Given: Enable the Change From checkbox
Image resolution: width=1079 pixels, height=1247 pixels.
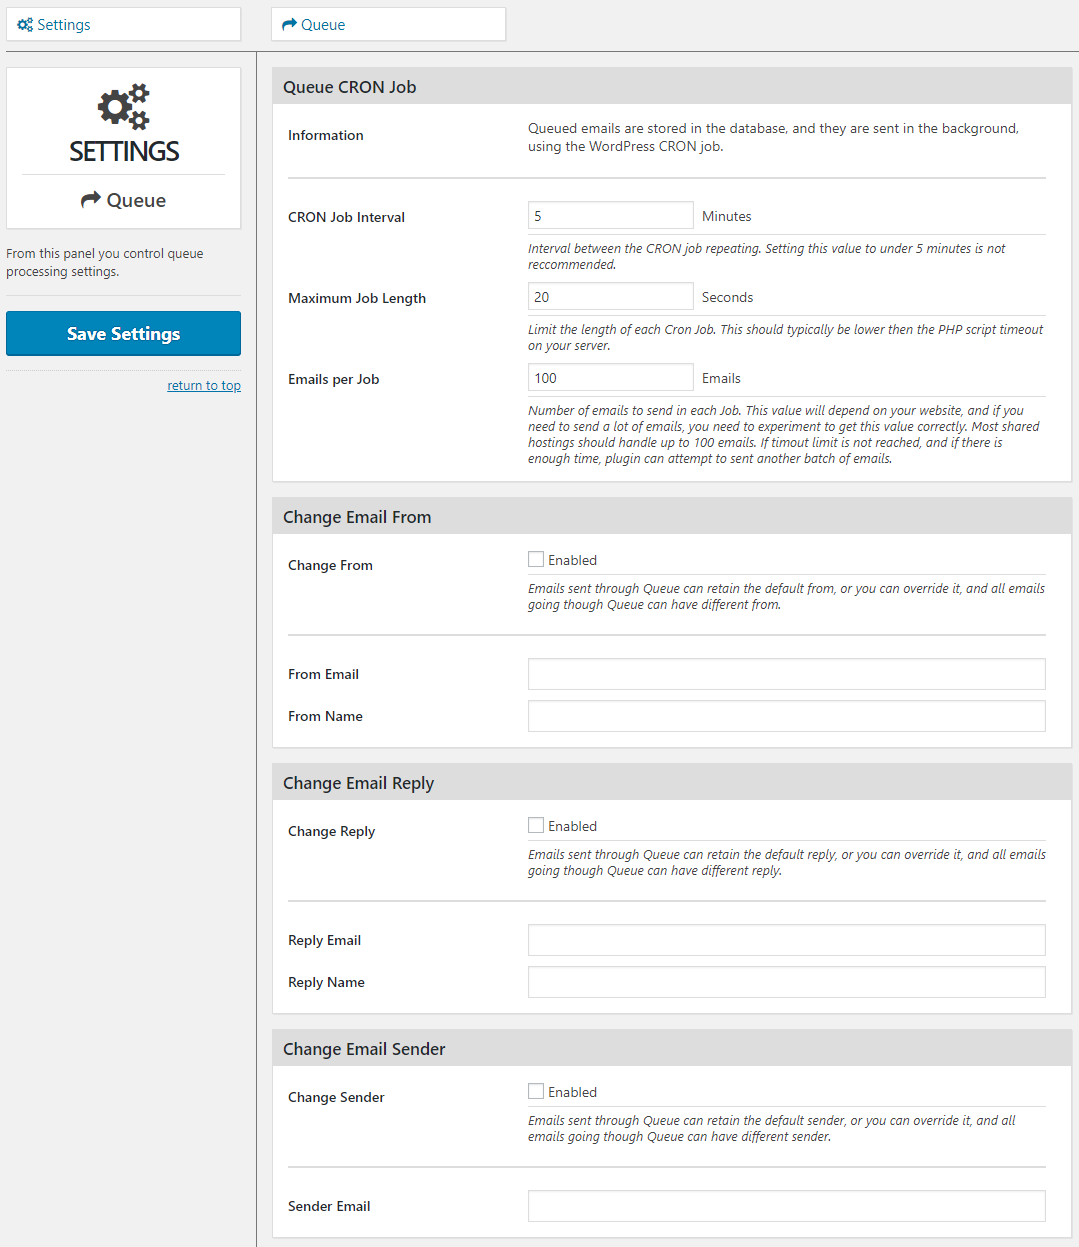Looking at the screenshot, I should 536,560.
